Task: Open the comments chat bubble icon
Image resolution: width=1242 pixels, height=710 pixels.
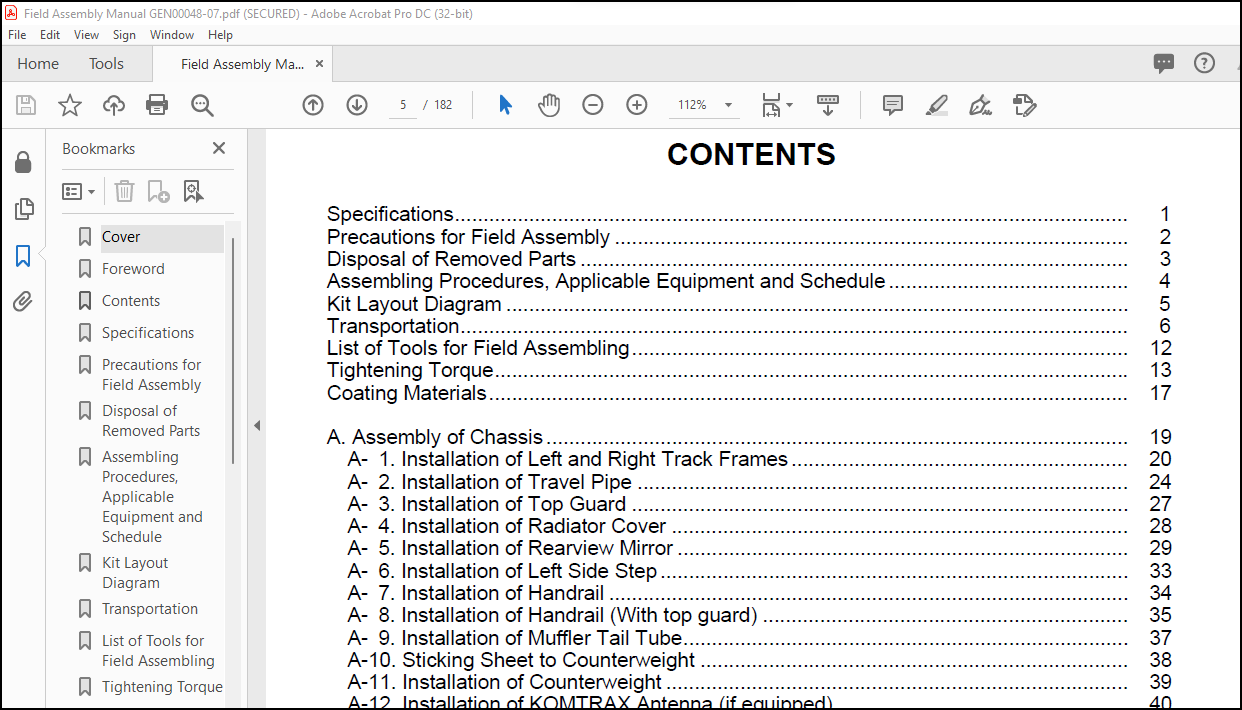Action: pos(1164,63)
